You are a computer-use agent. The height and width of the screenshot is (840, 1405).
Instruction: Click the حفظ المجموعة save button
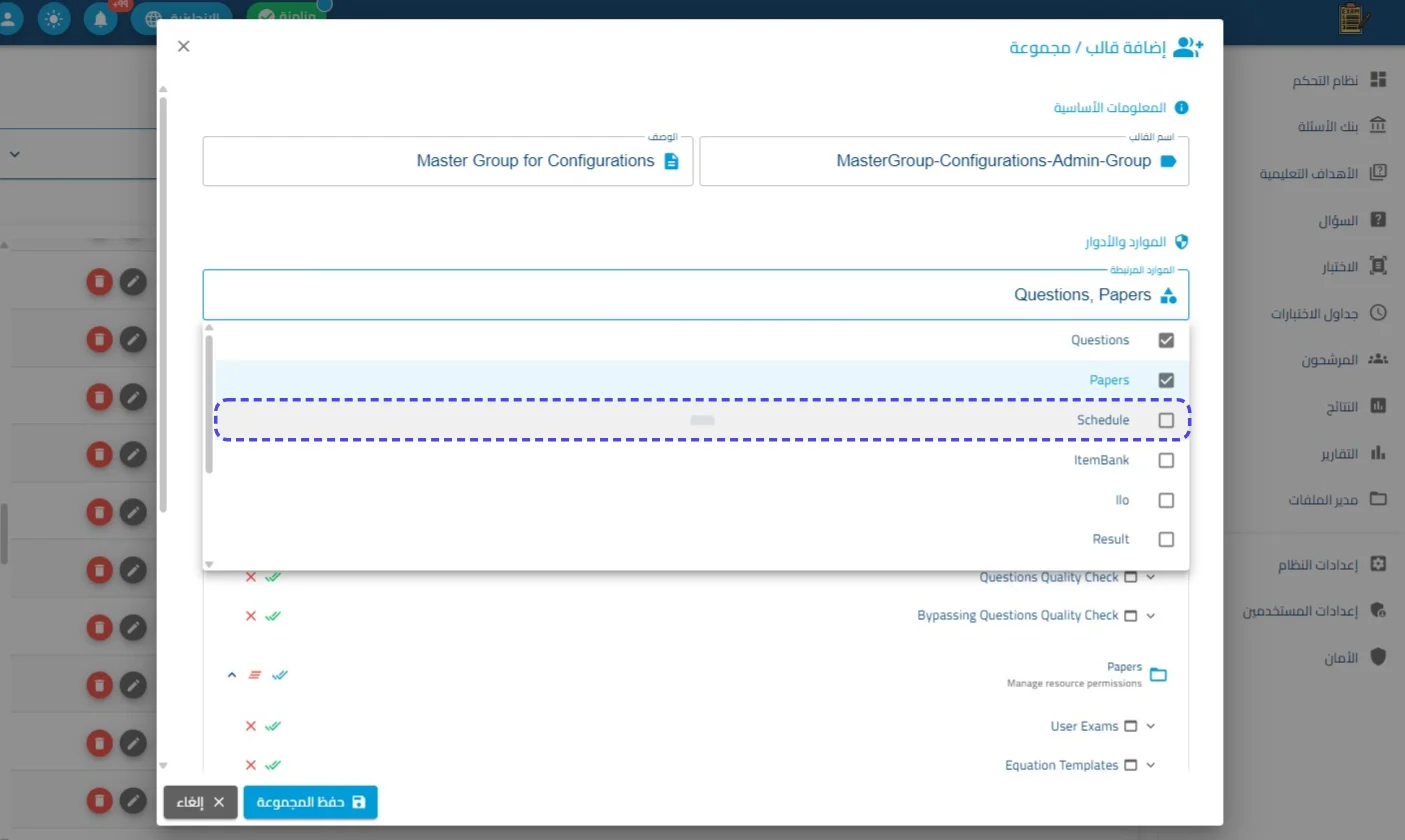[310, 802]
